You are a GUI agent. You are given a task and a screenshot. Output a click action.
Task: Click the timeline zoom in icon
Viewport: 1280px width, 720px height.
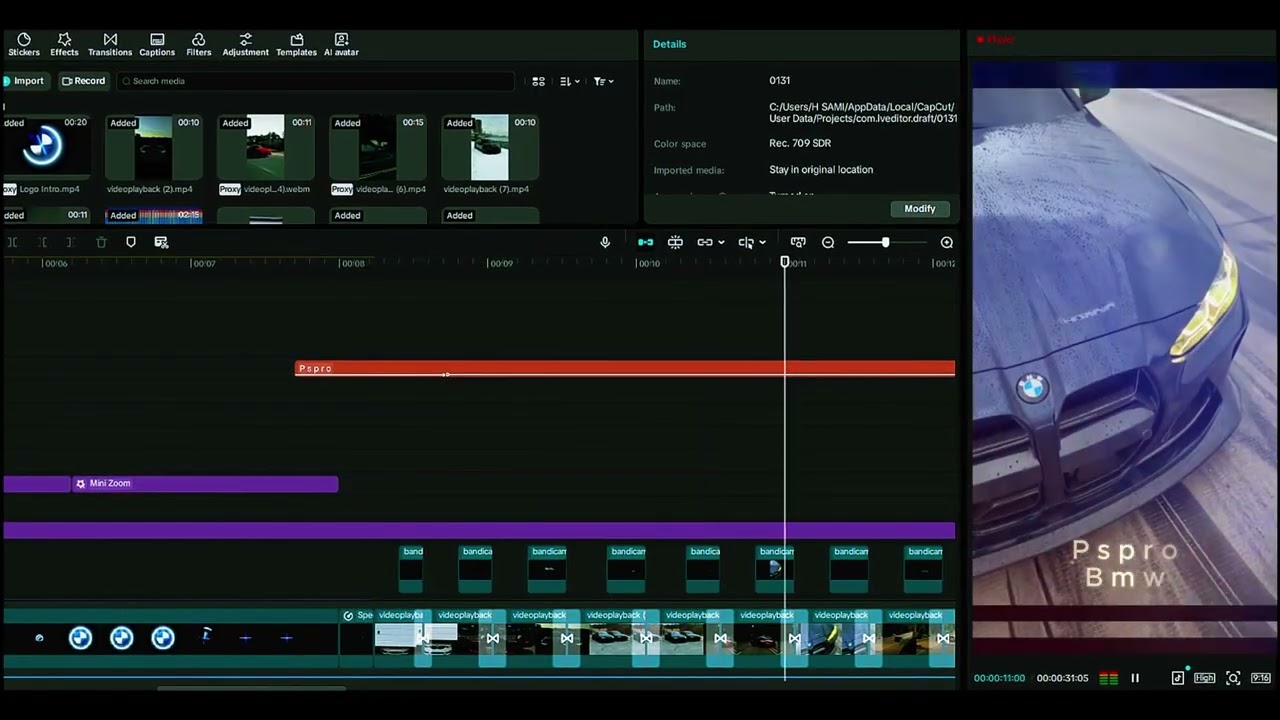pyautogui.click(x=946, y=242)
